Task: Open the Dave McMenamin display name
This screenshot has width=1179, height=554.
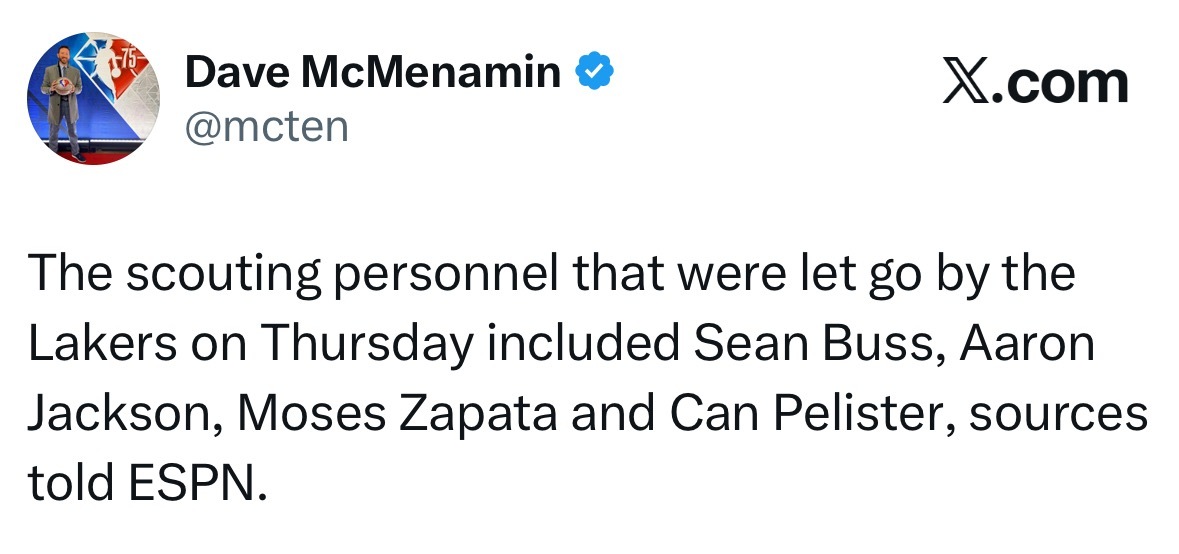Action: tap(373, 73)
